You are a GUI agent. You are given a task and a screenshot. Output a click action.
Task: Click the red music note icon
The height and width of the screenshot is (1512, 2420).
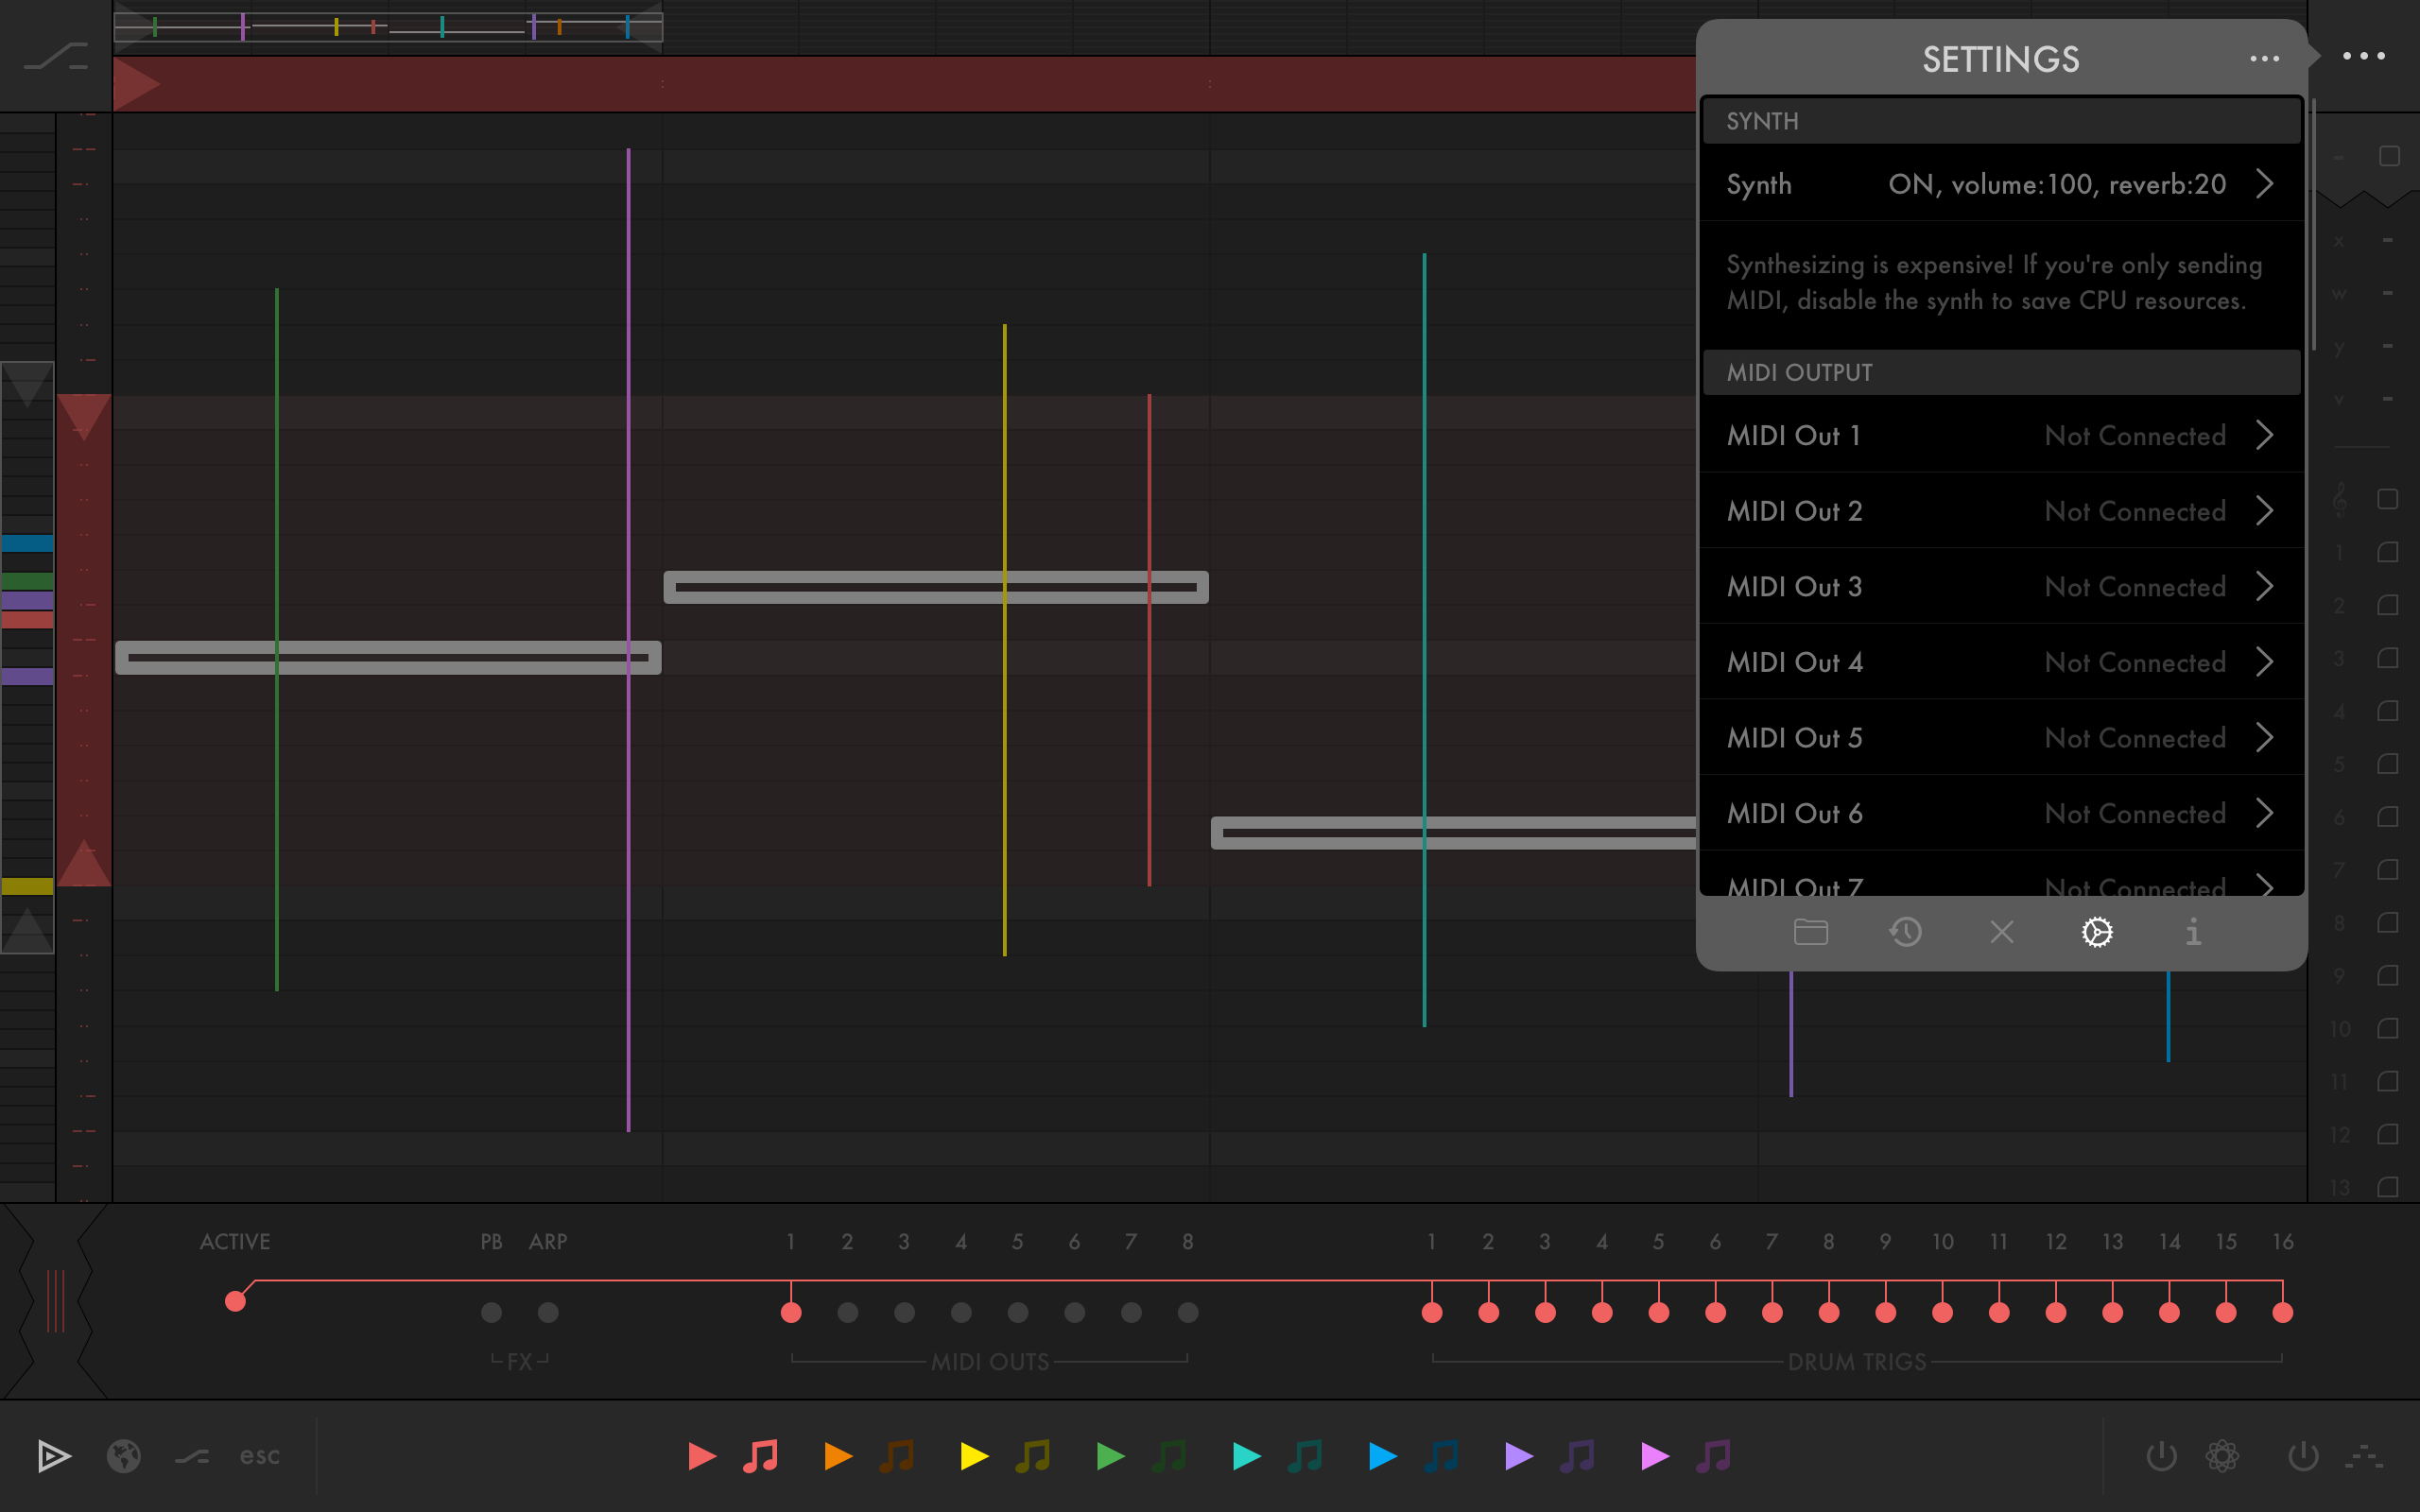tap(760, 1456)
